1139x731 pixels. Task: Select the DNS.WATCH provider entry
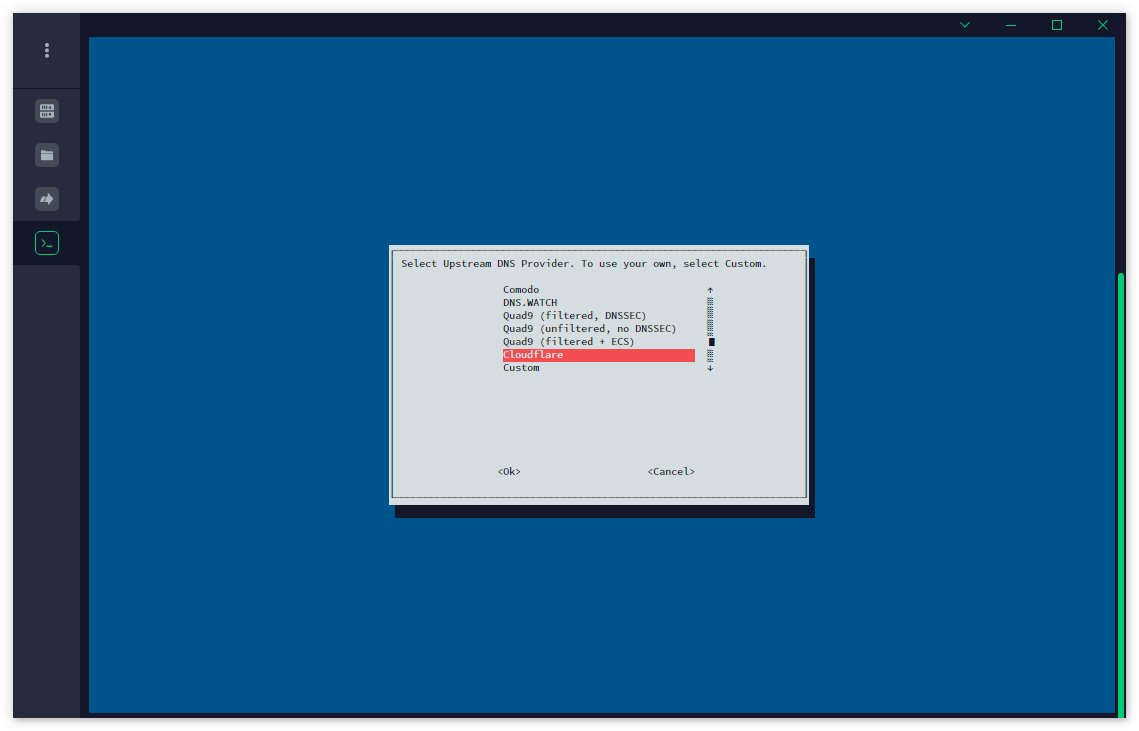coord(530,302)
